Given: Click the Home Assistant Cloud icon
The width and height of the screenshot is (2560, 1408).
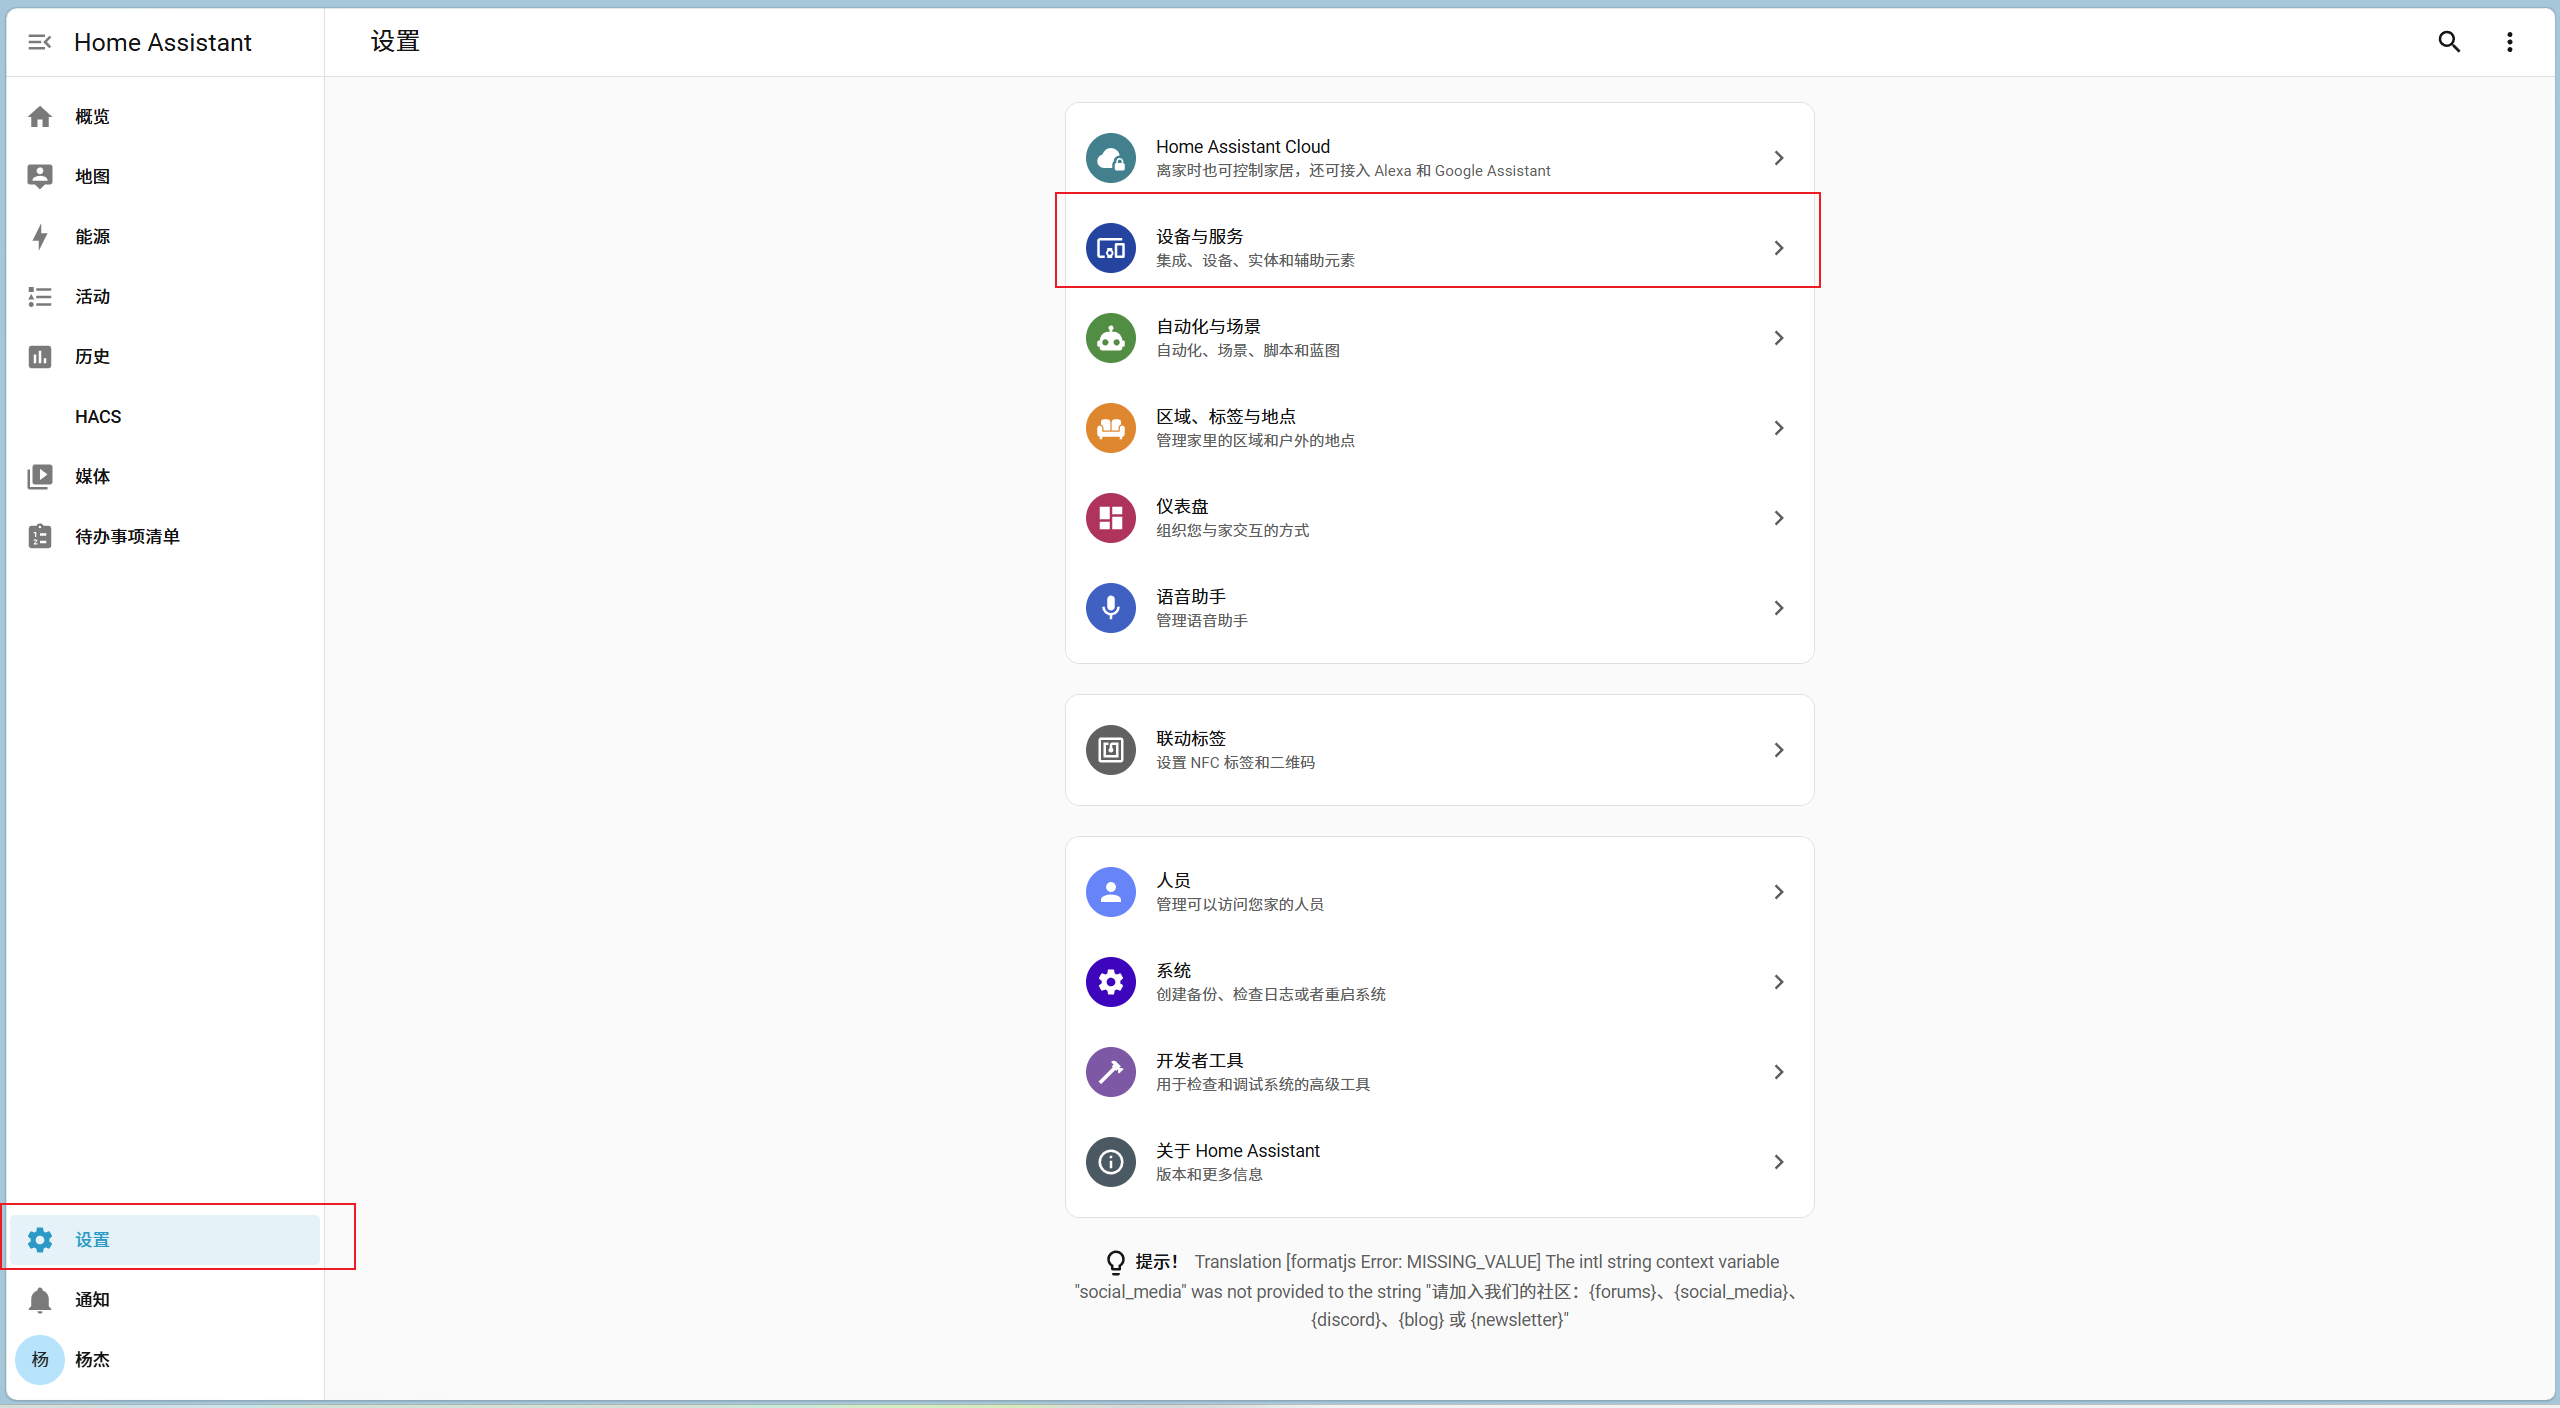Looking at the screenshot, I should (x=1110, y=158).
